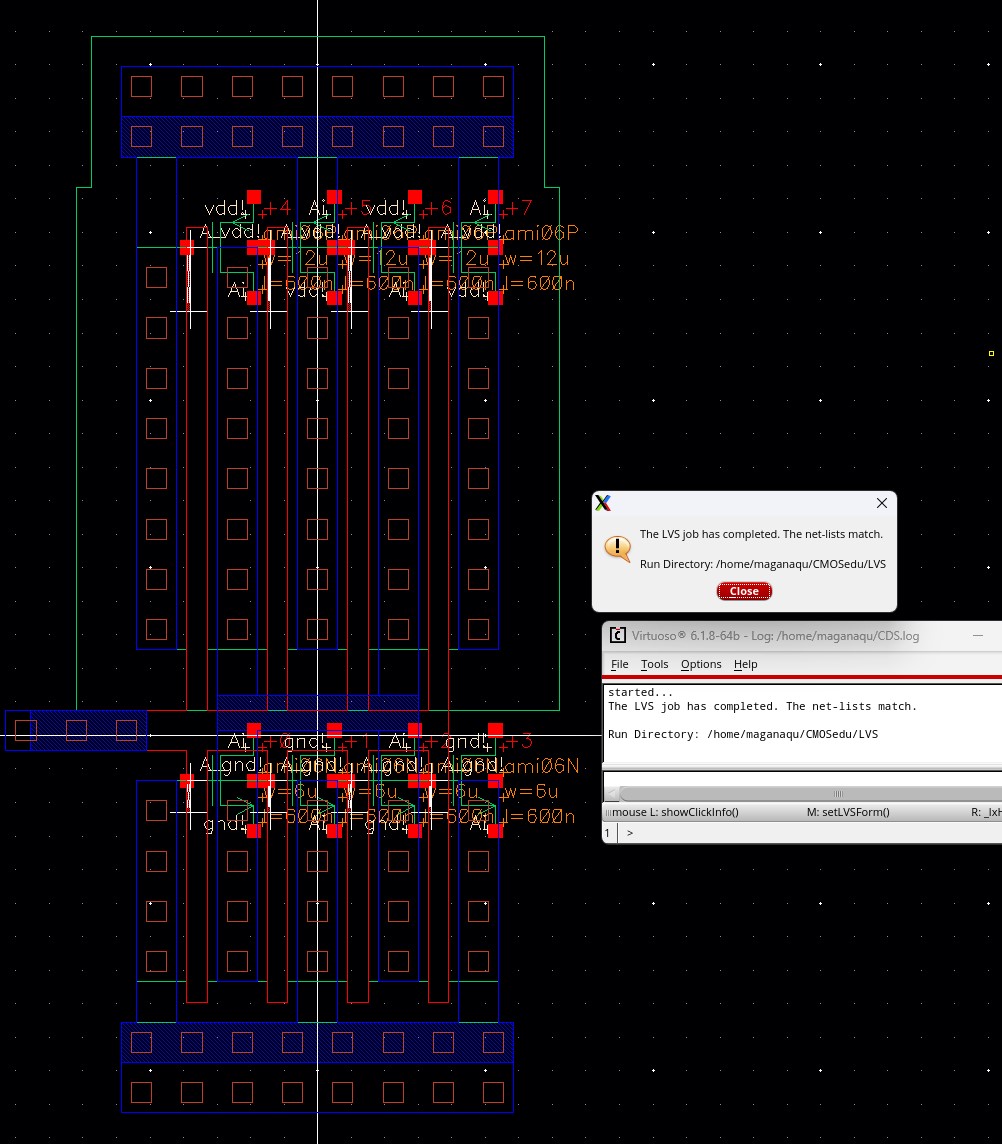This screenshot has width=1002, height=1144.
Task: Click the Virtuoso log window icon
Action: [x=618, y=635]
